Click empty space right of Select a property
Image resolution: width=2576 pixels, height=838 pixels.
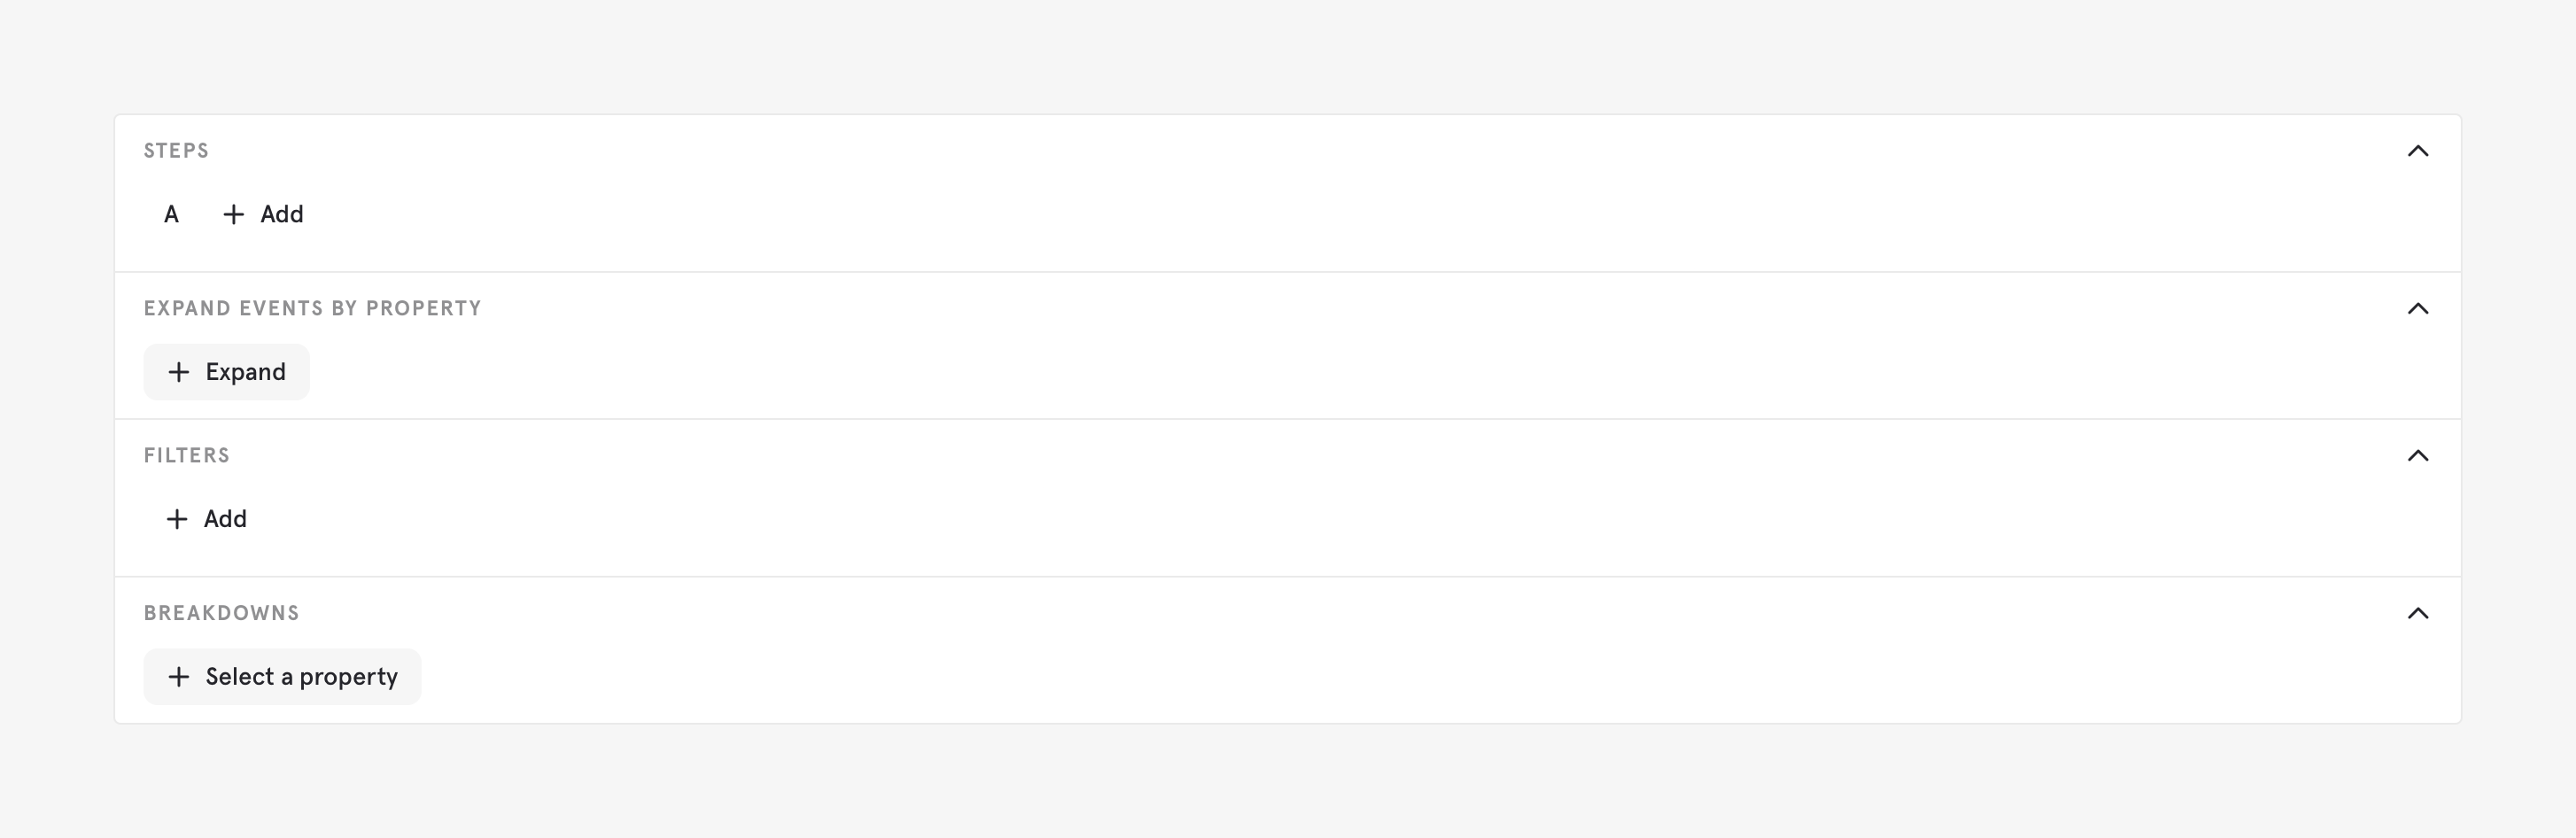1200,677
